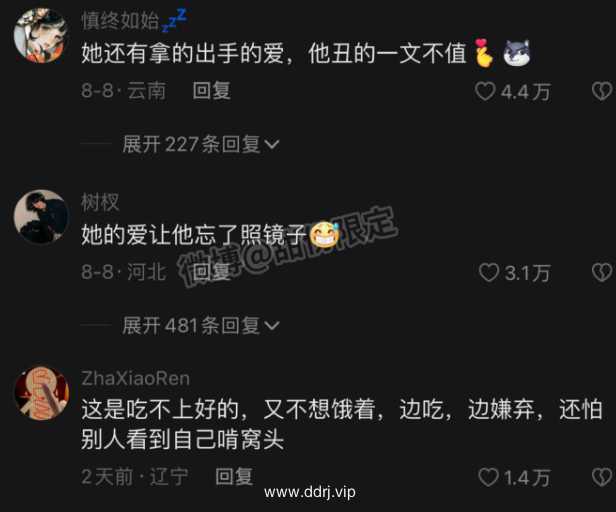Image resolution: width=616 pixels, height=512 pixels.
Task: Dislike ZhaXiaoRen's comment broken heart icon
Action: tap(602, 477)
